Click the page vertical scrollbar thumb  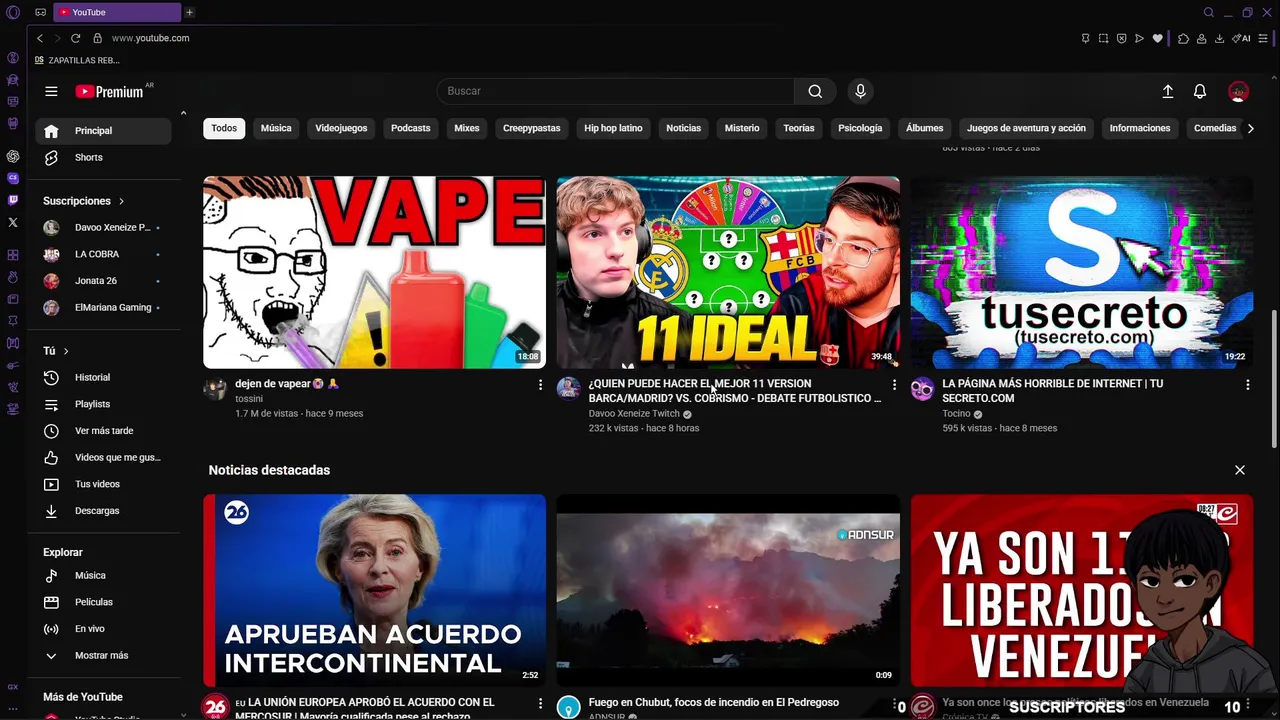coord(1274,378)
